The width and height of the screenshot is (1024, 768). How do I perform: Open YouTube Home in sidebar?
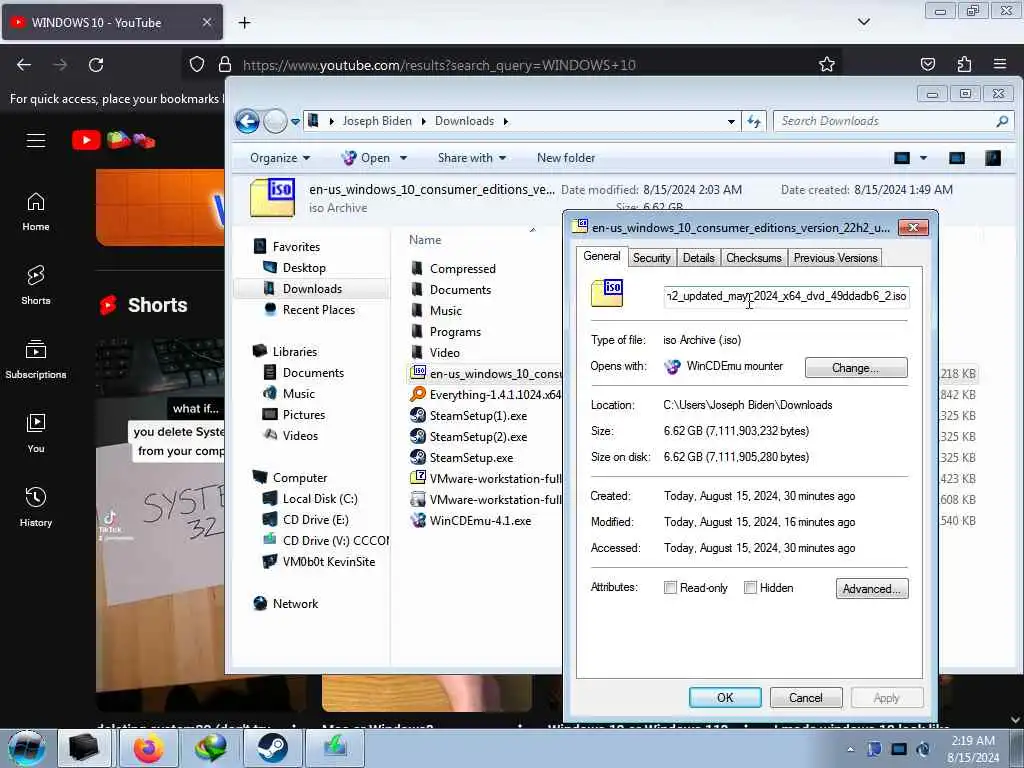pyautogui.click(x=36, y=212)
